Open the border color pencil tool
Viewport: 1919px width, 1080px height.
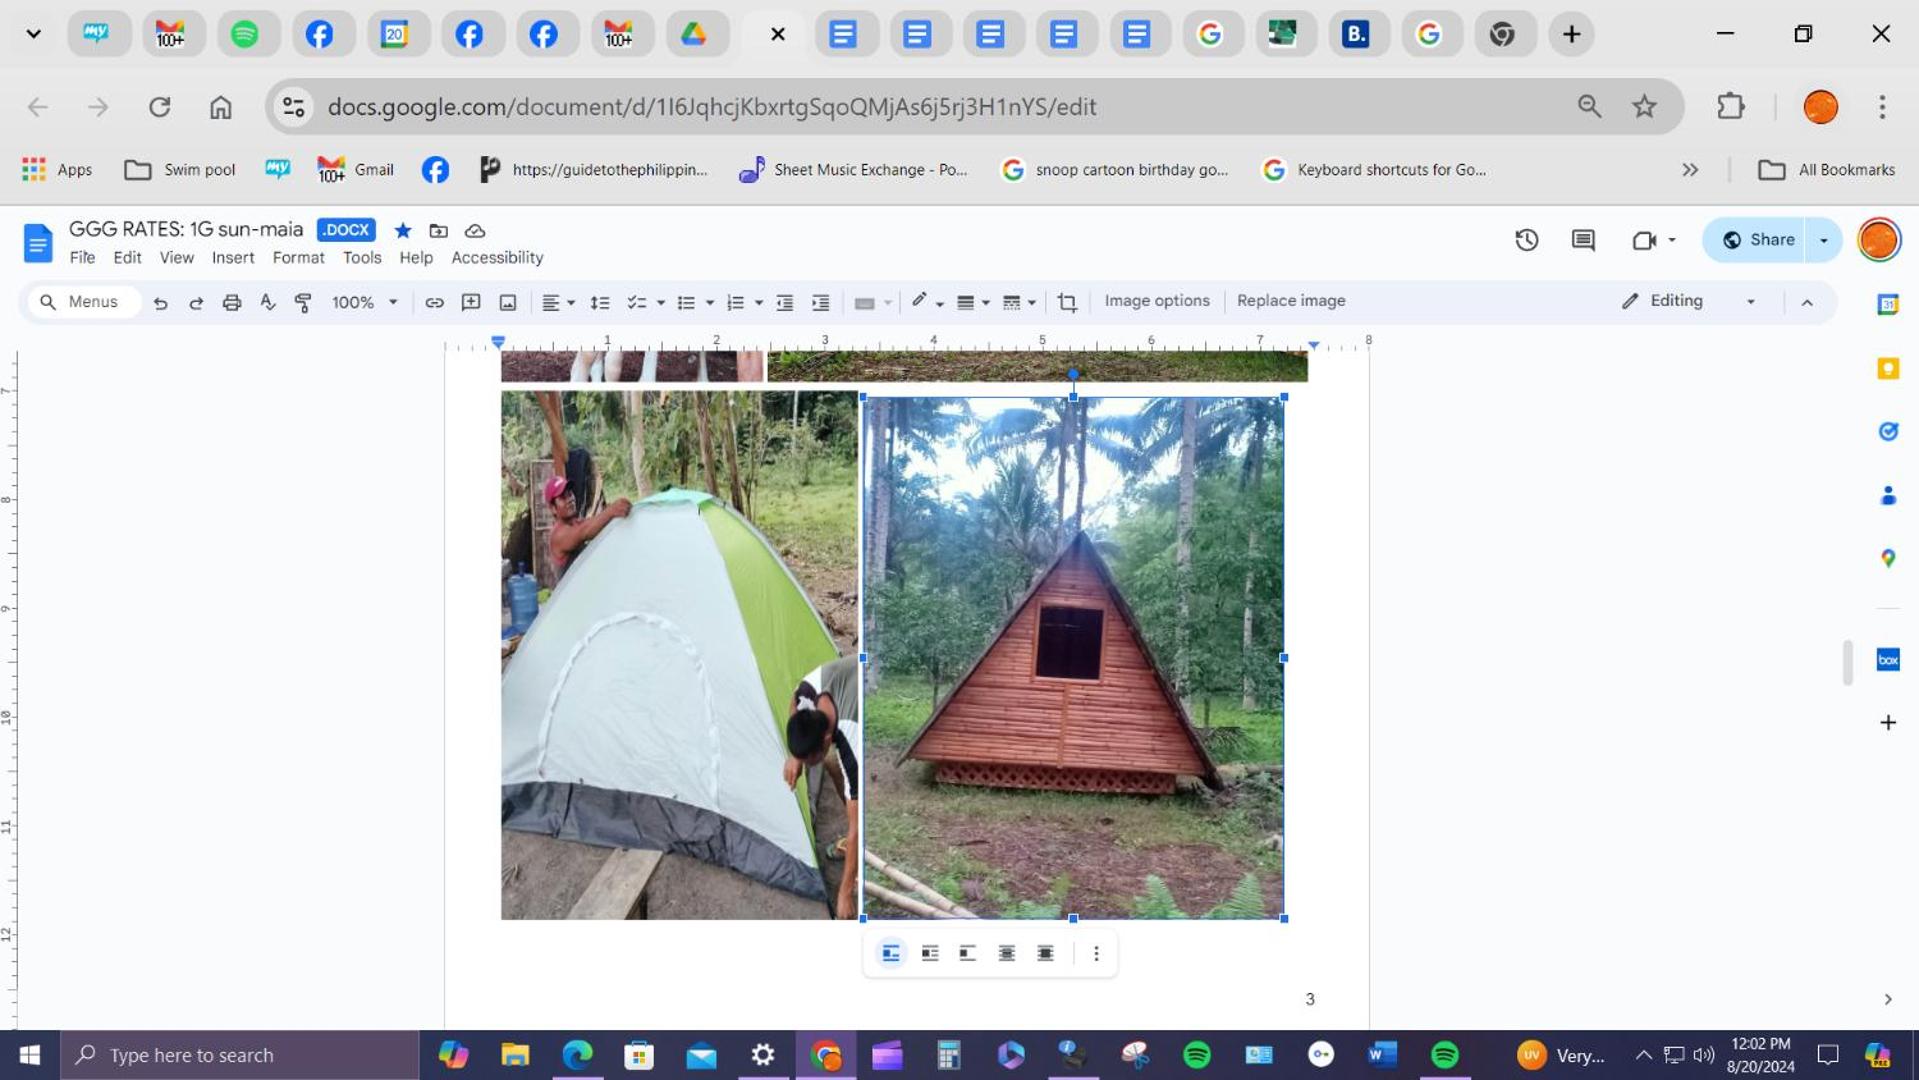pos(918,301)
